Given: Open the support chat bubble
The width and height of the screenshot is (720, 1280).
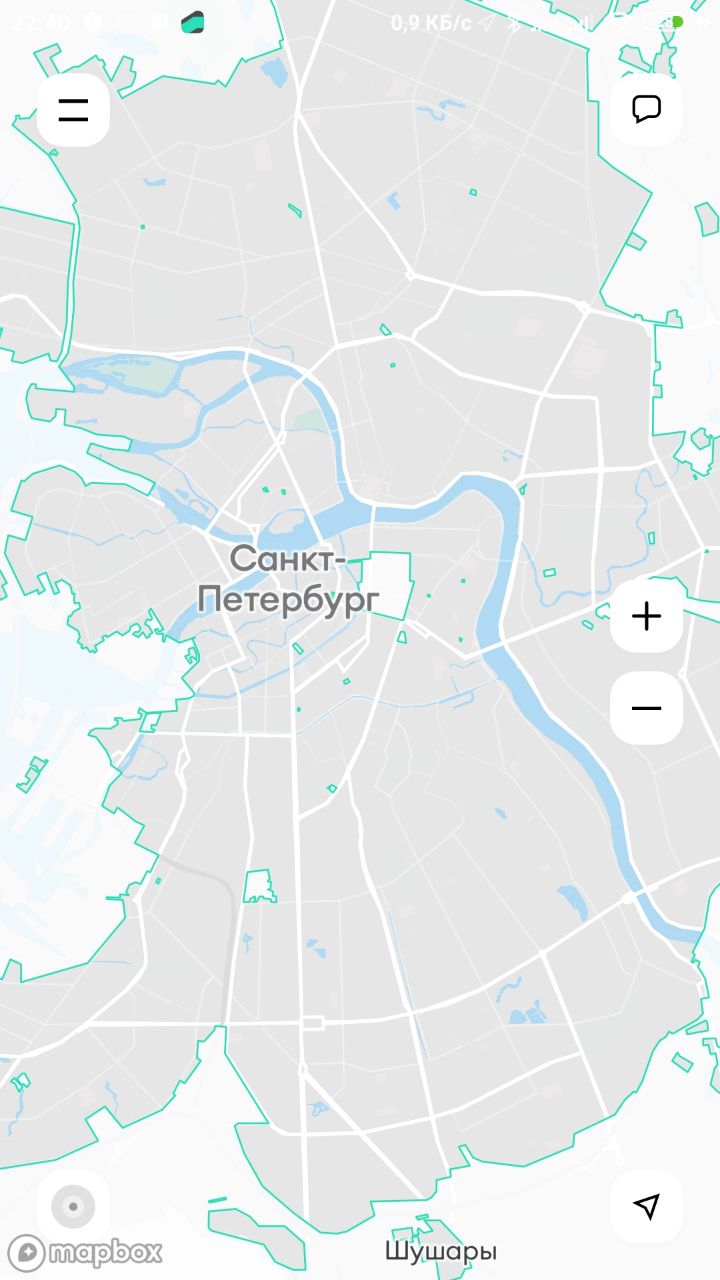Looking at the screenshot, I should pyautogui.click(x=647, y=110).
